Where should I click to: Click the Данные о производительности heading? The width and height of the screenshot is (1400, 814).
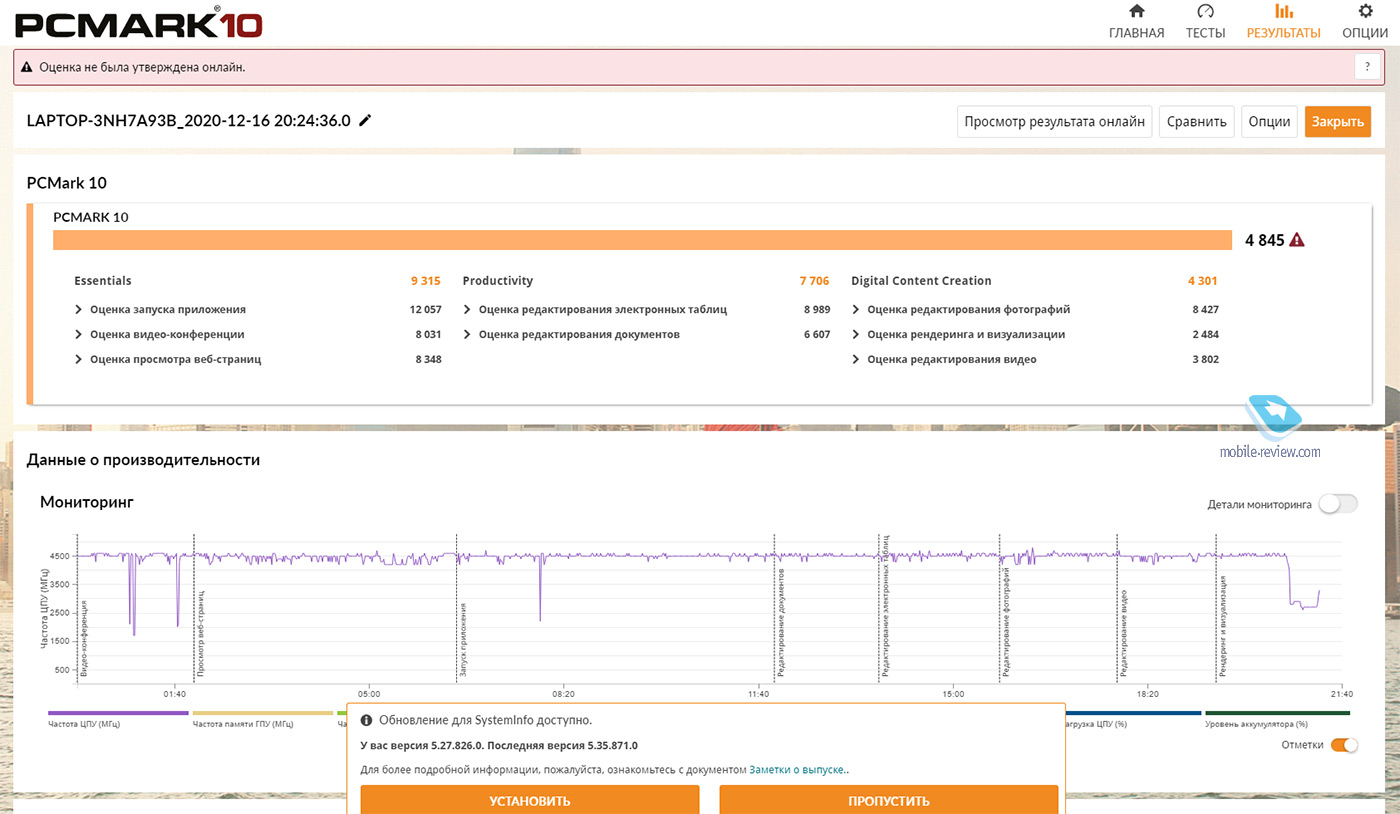click(x=143, y=460)
